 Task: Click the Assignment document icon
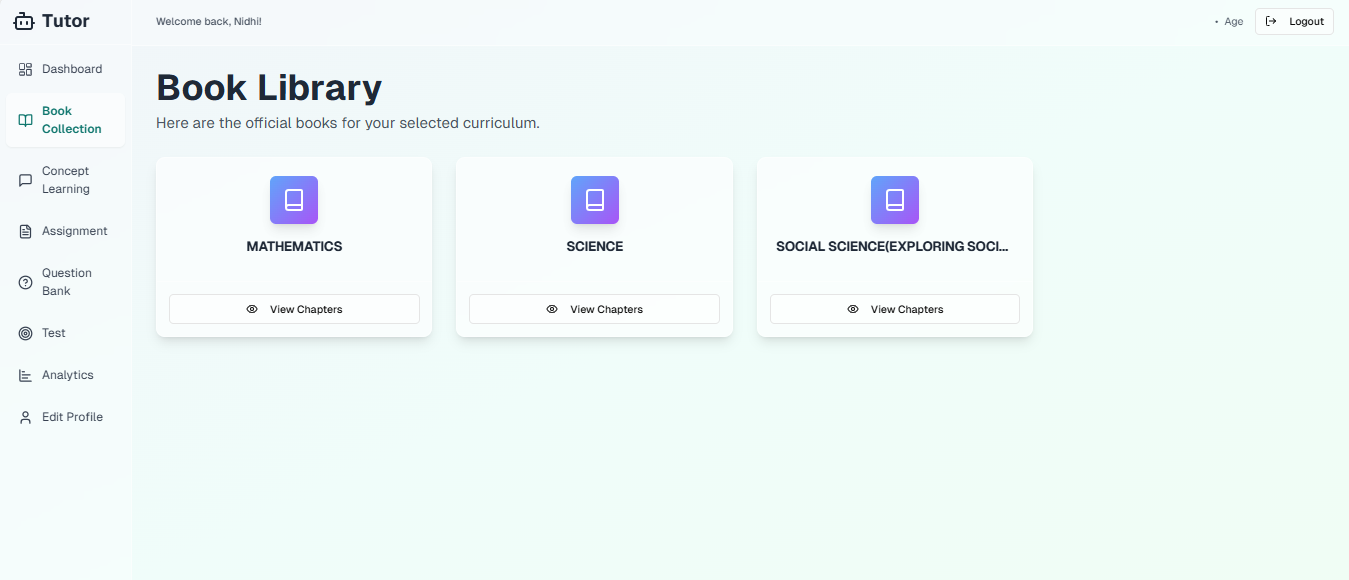pyautogui.click(x=26, y=231)
